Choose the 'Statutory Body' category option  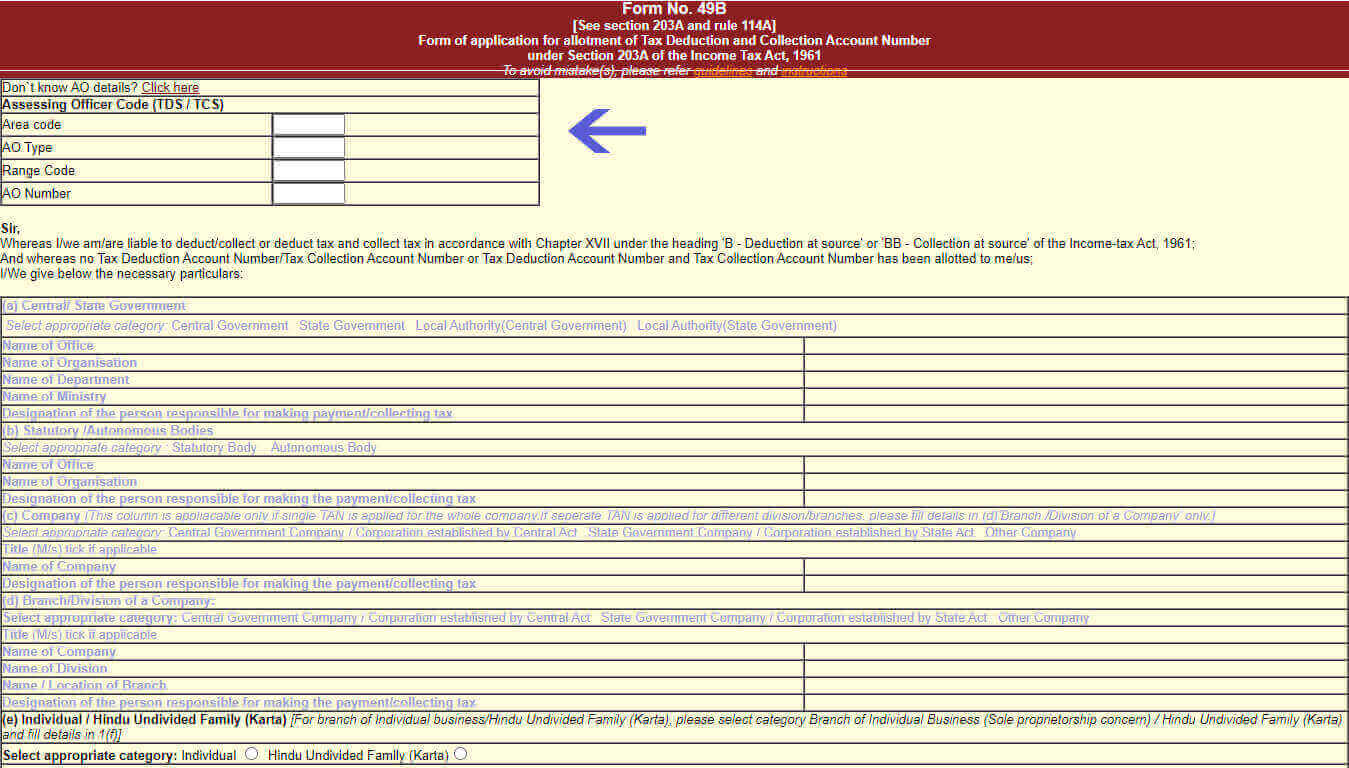coord(214,448)
